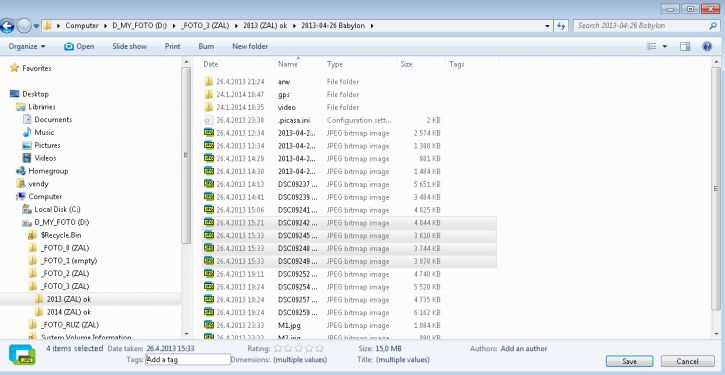Open the address bar history dropdown

pos(547,26)
